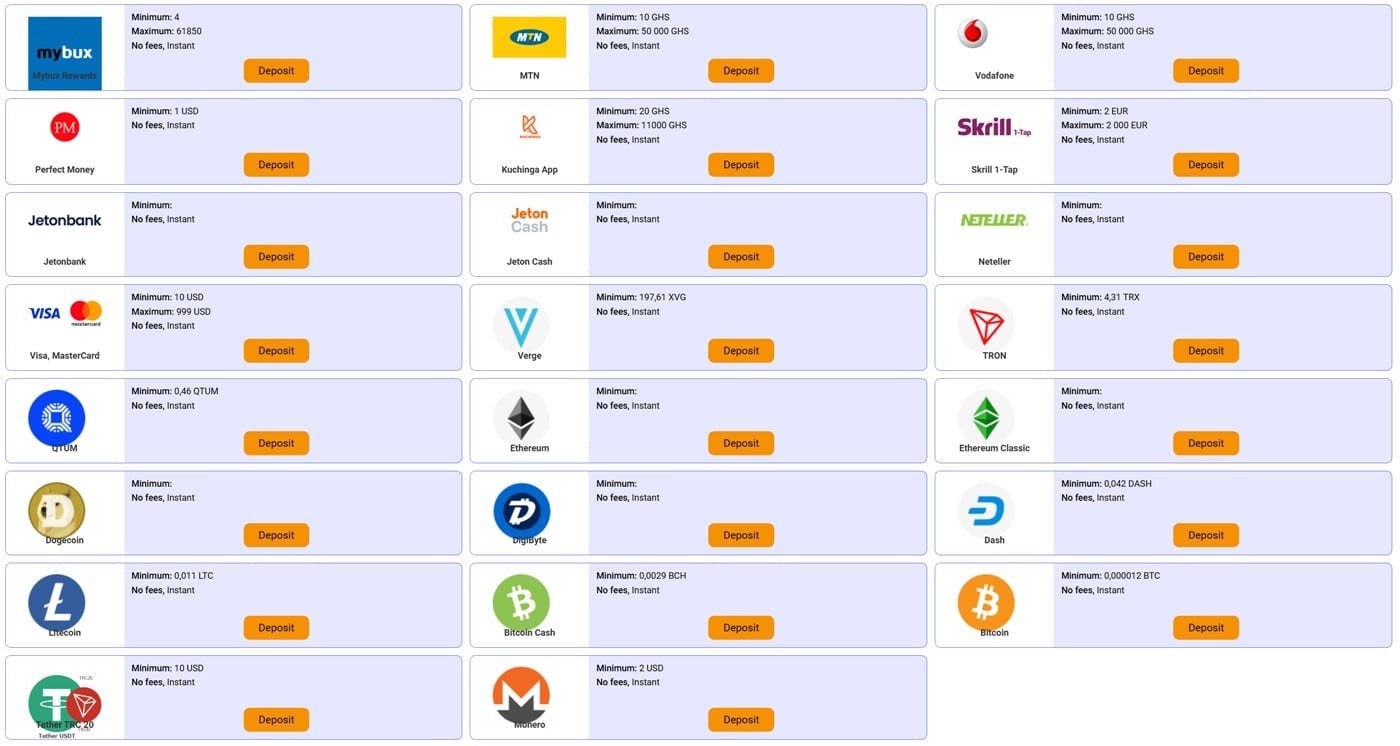Screen dimensions: 1400x746
Task: Select the Ethereum icon
Action: coord(521,419)
